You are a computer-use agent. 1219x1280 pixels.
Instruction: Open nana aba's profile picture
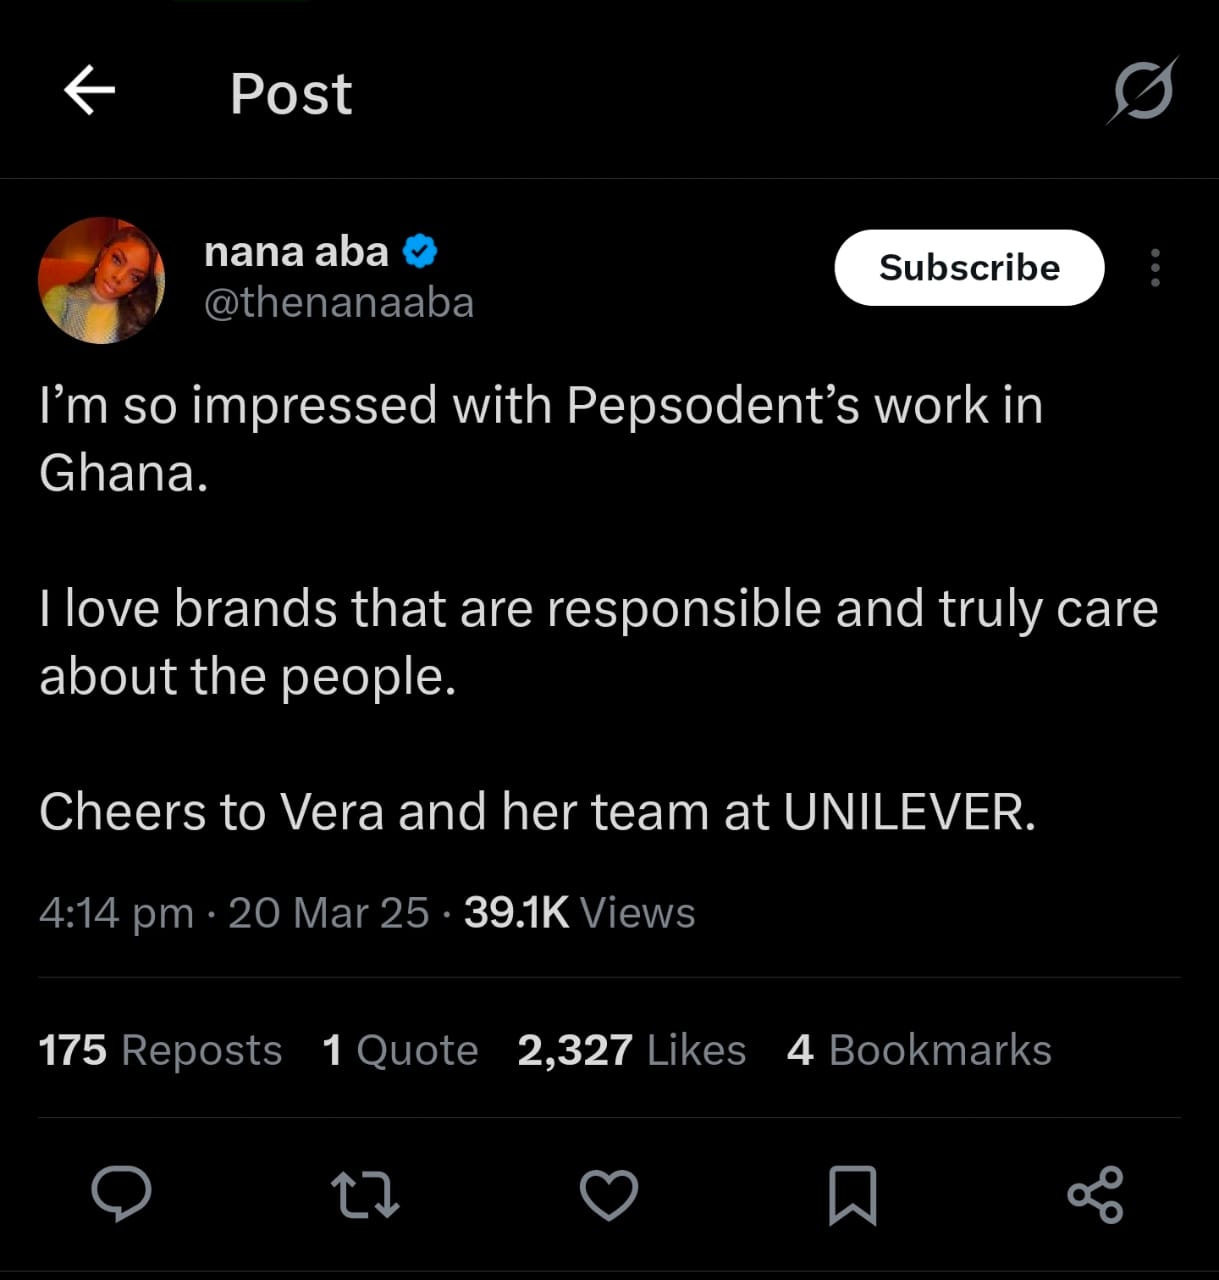101,280
